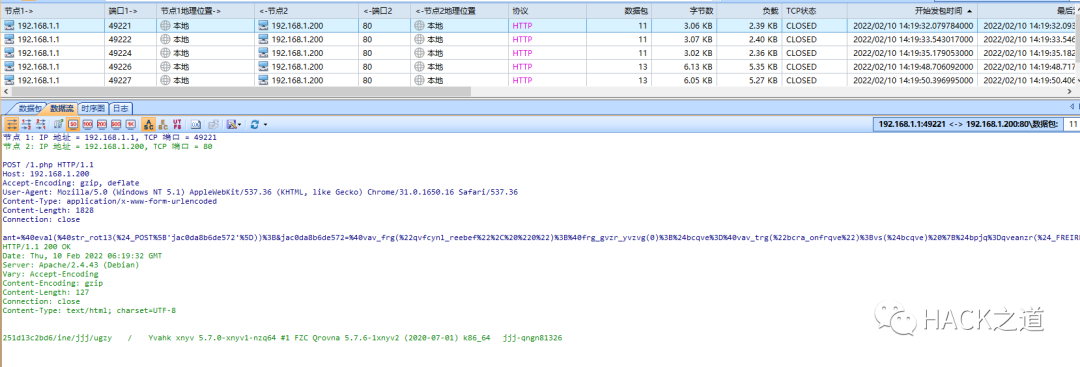Select the 500 display limit icon
Image resolution: width=1080 pixels, height=367 pixels.
tap(116, 124)
